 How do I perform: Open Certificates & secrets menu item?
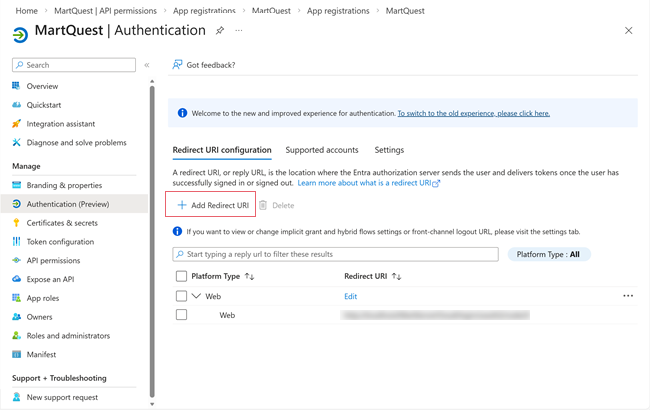[x=62, y=223]
